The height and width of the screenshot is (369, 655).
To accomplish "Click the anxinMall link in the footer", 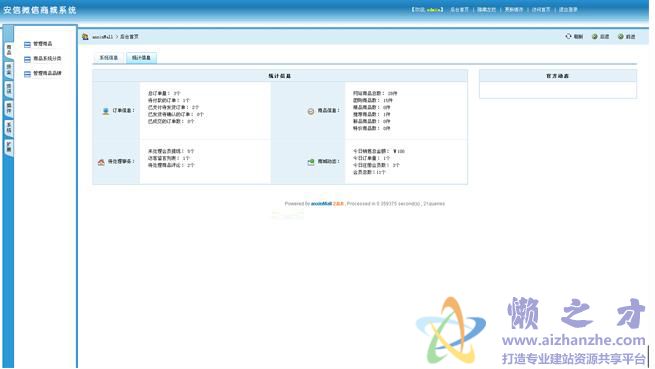I will [321, 204].
